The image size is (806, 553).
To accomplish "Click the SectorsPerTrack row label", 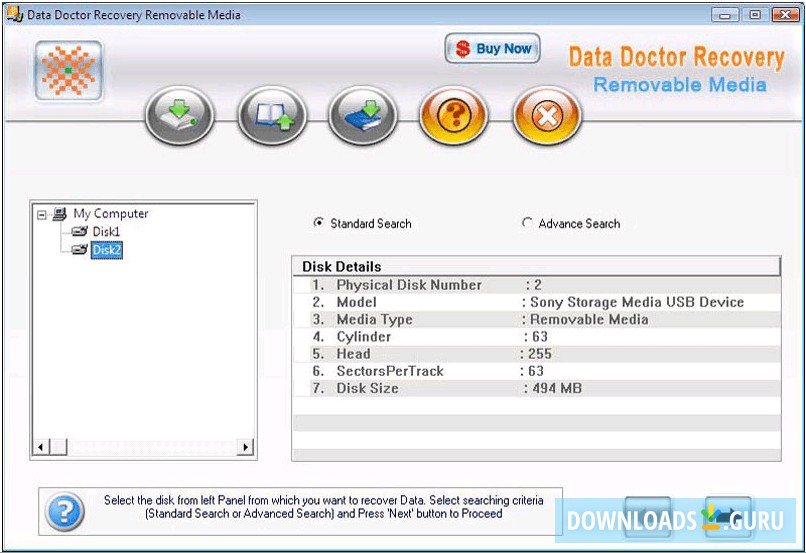I will pos(390,371).
